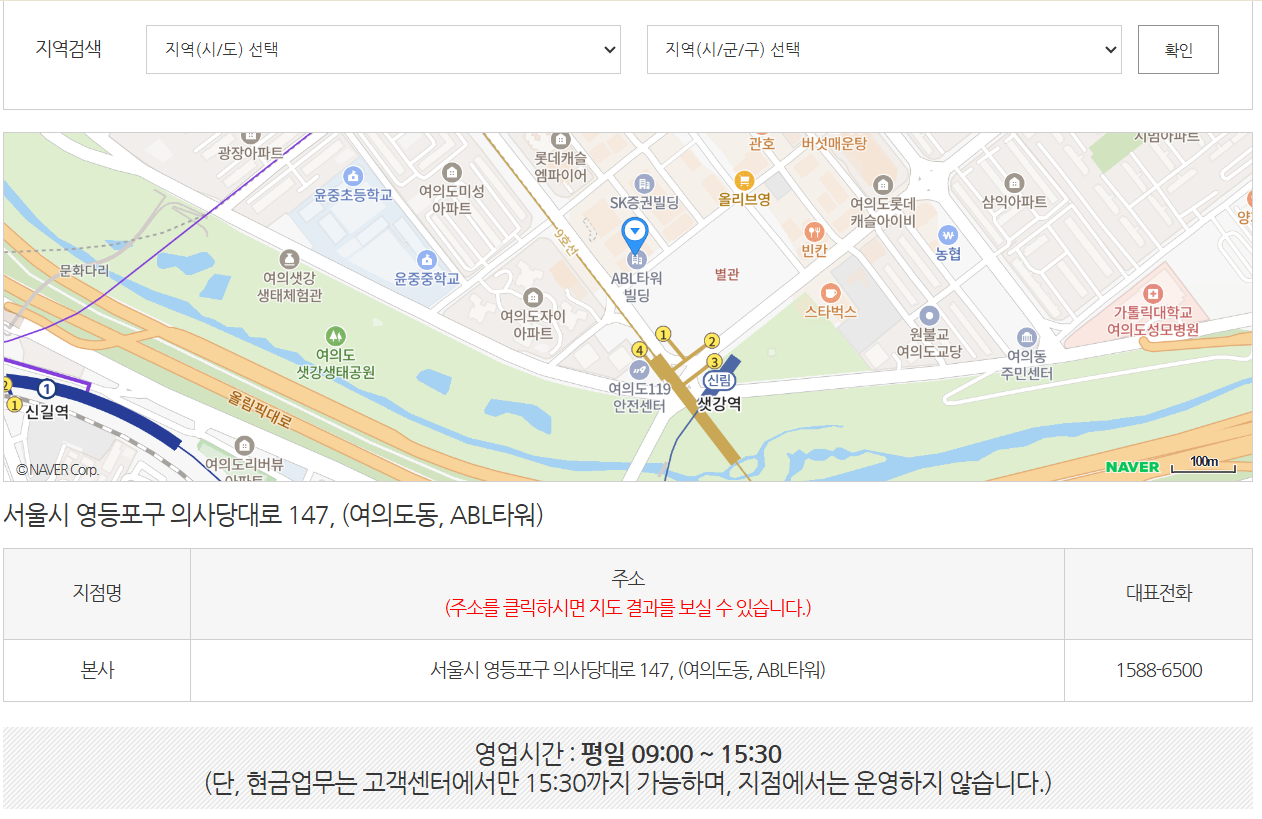The height and width of the screenshot is (819, 1262).
Task: Click 샛강역 exit 3 marker
Action: click(714, 361)
